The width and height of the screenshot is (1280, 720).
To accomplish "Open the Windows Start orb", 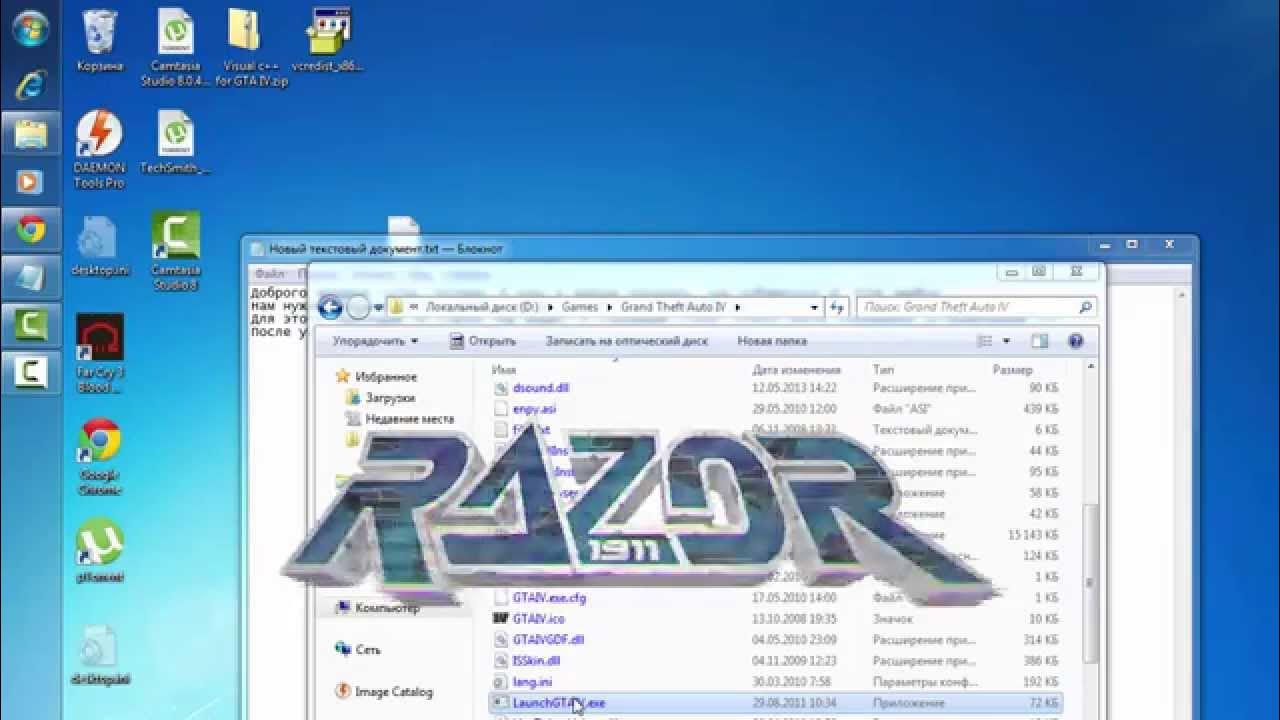I will point(30,29).
